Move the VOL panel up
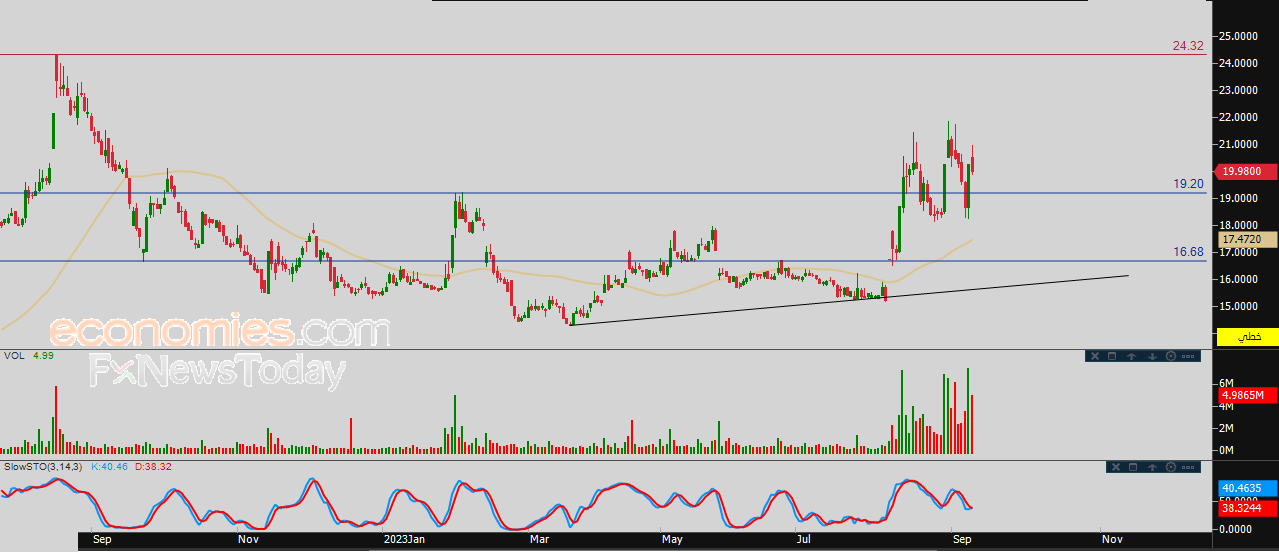 (x=1131, y=356)
